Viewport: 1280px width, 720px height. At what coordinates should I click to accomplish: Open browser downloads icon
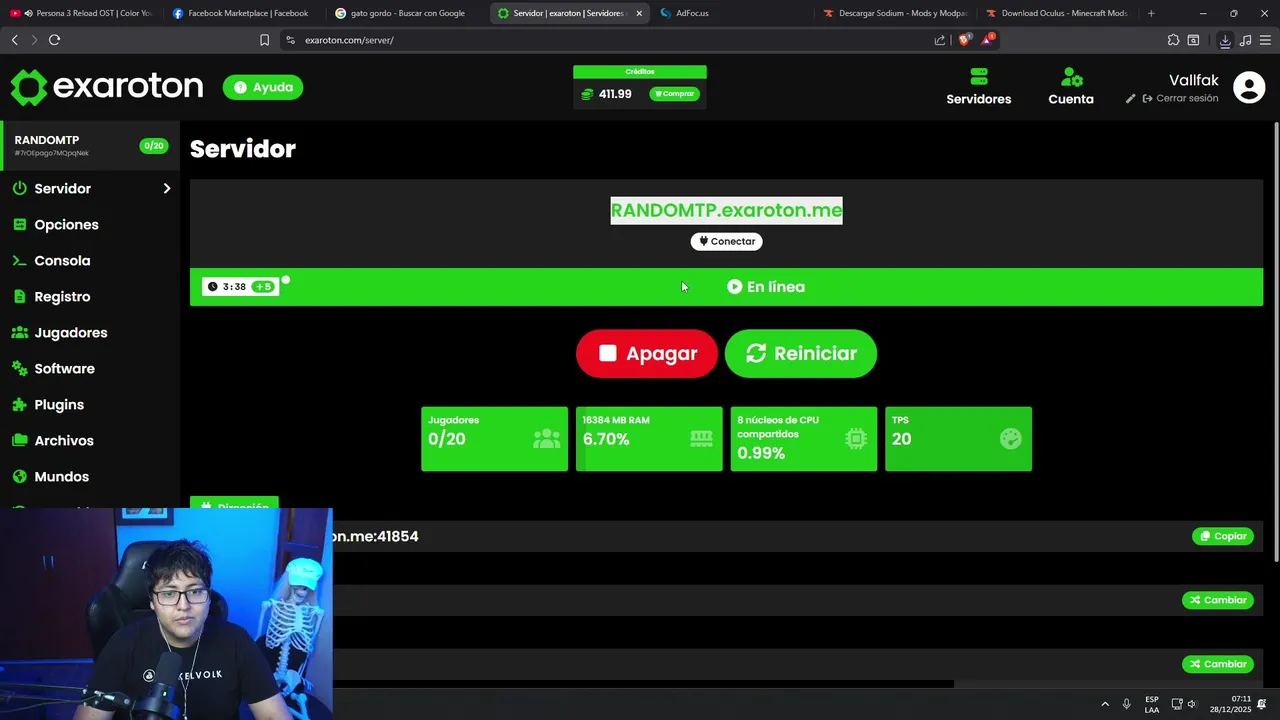[1225, 40]
